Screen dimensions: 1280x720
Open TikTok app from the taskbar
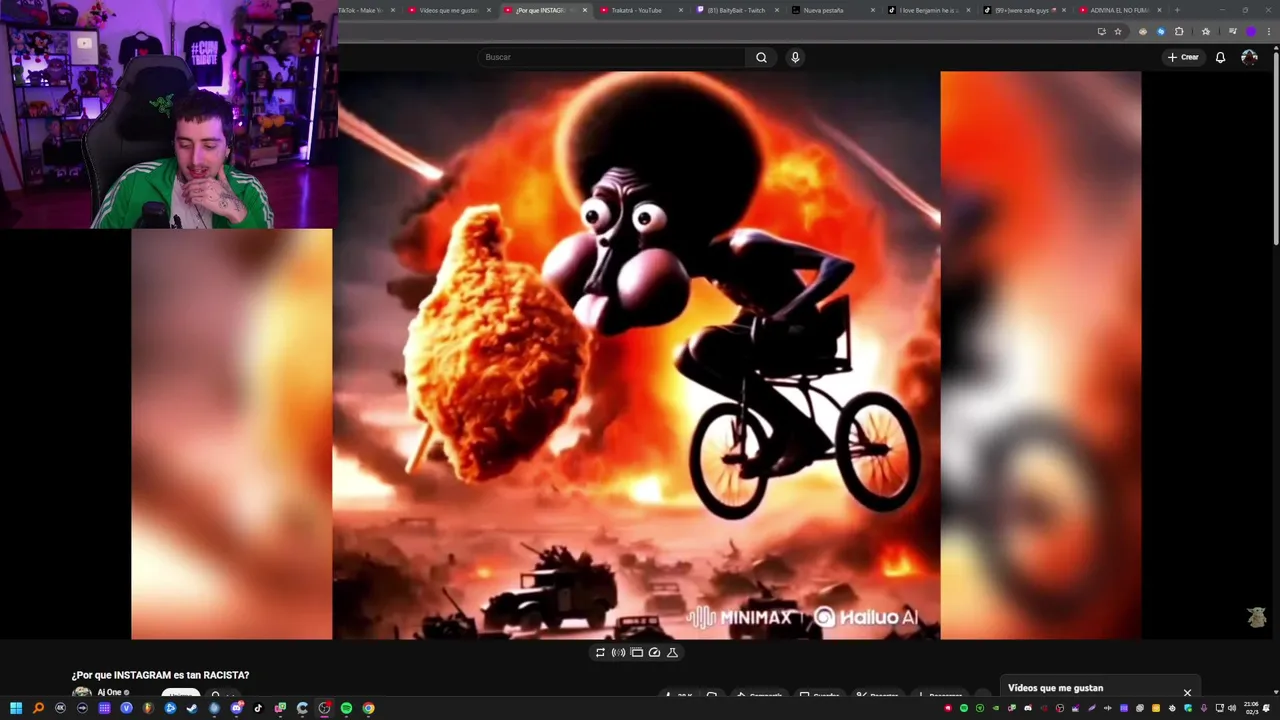[258, 708]
